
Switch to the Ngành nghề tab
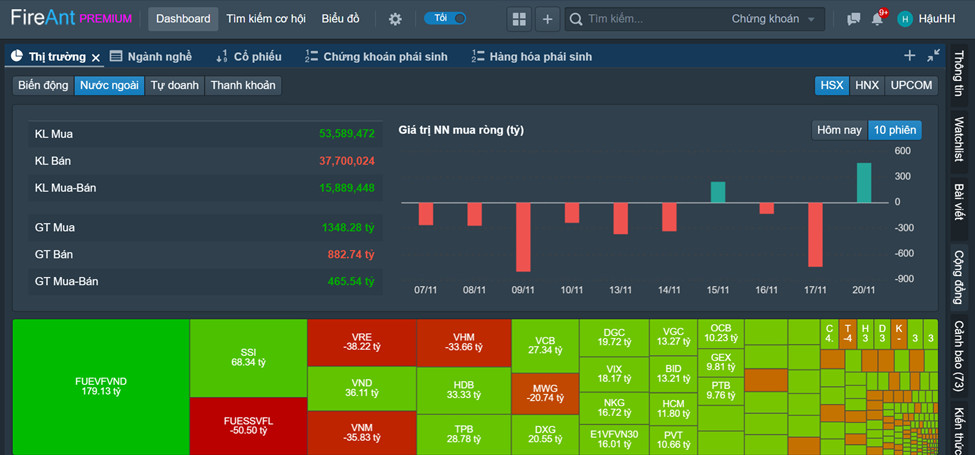[152, 57]
